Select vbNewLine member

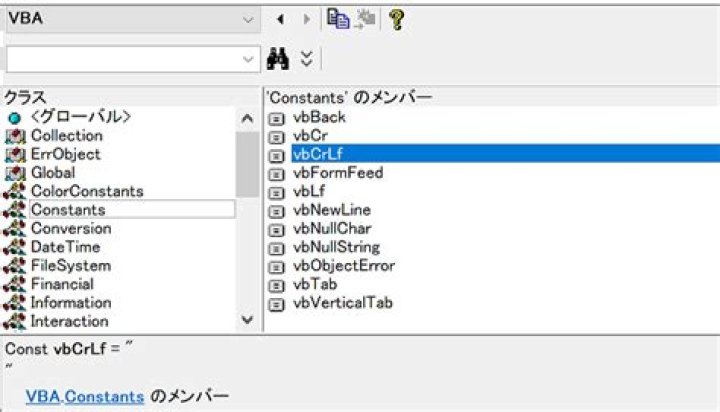pos(332,210)
